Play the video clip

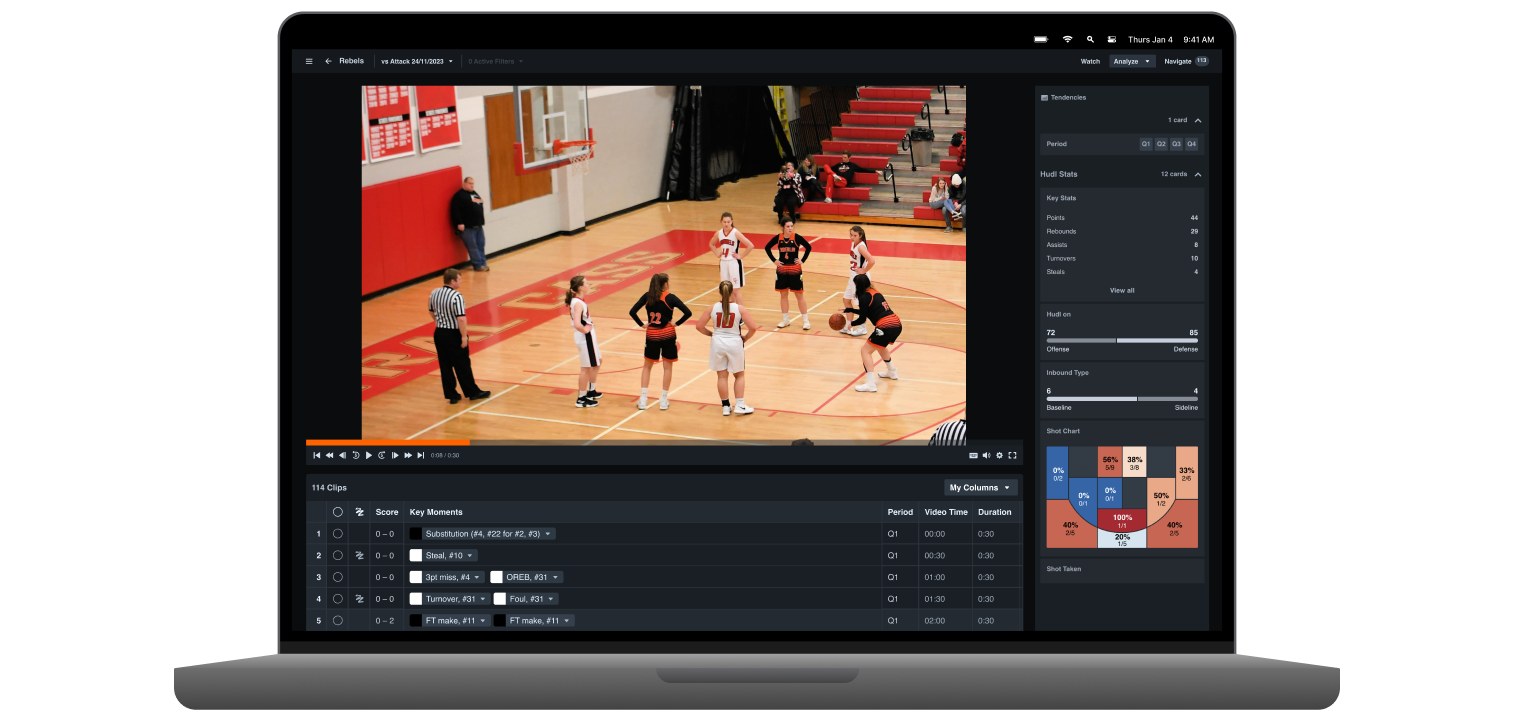368,455
